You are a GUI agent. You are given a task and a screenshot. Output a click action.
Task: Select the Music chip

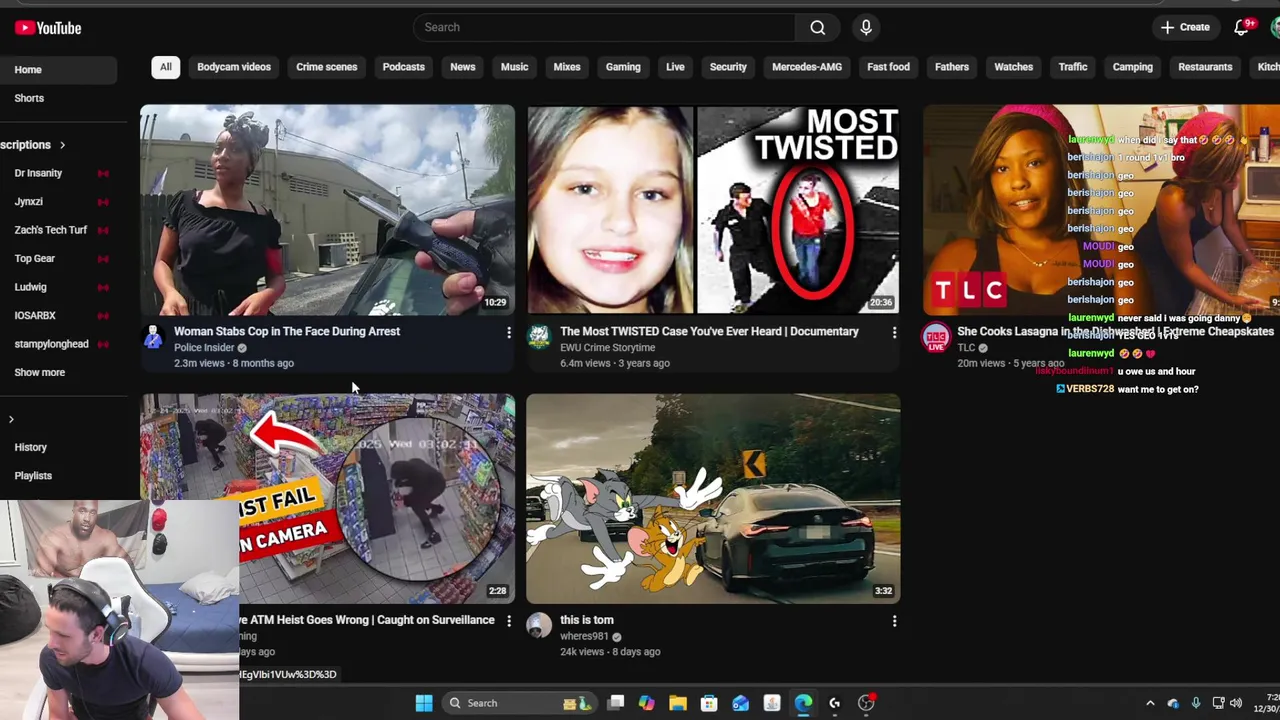point(514,67)
